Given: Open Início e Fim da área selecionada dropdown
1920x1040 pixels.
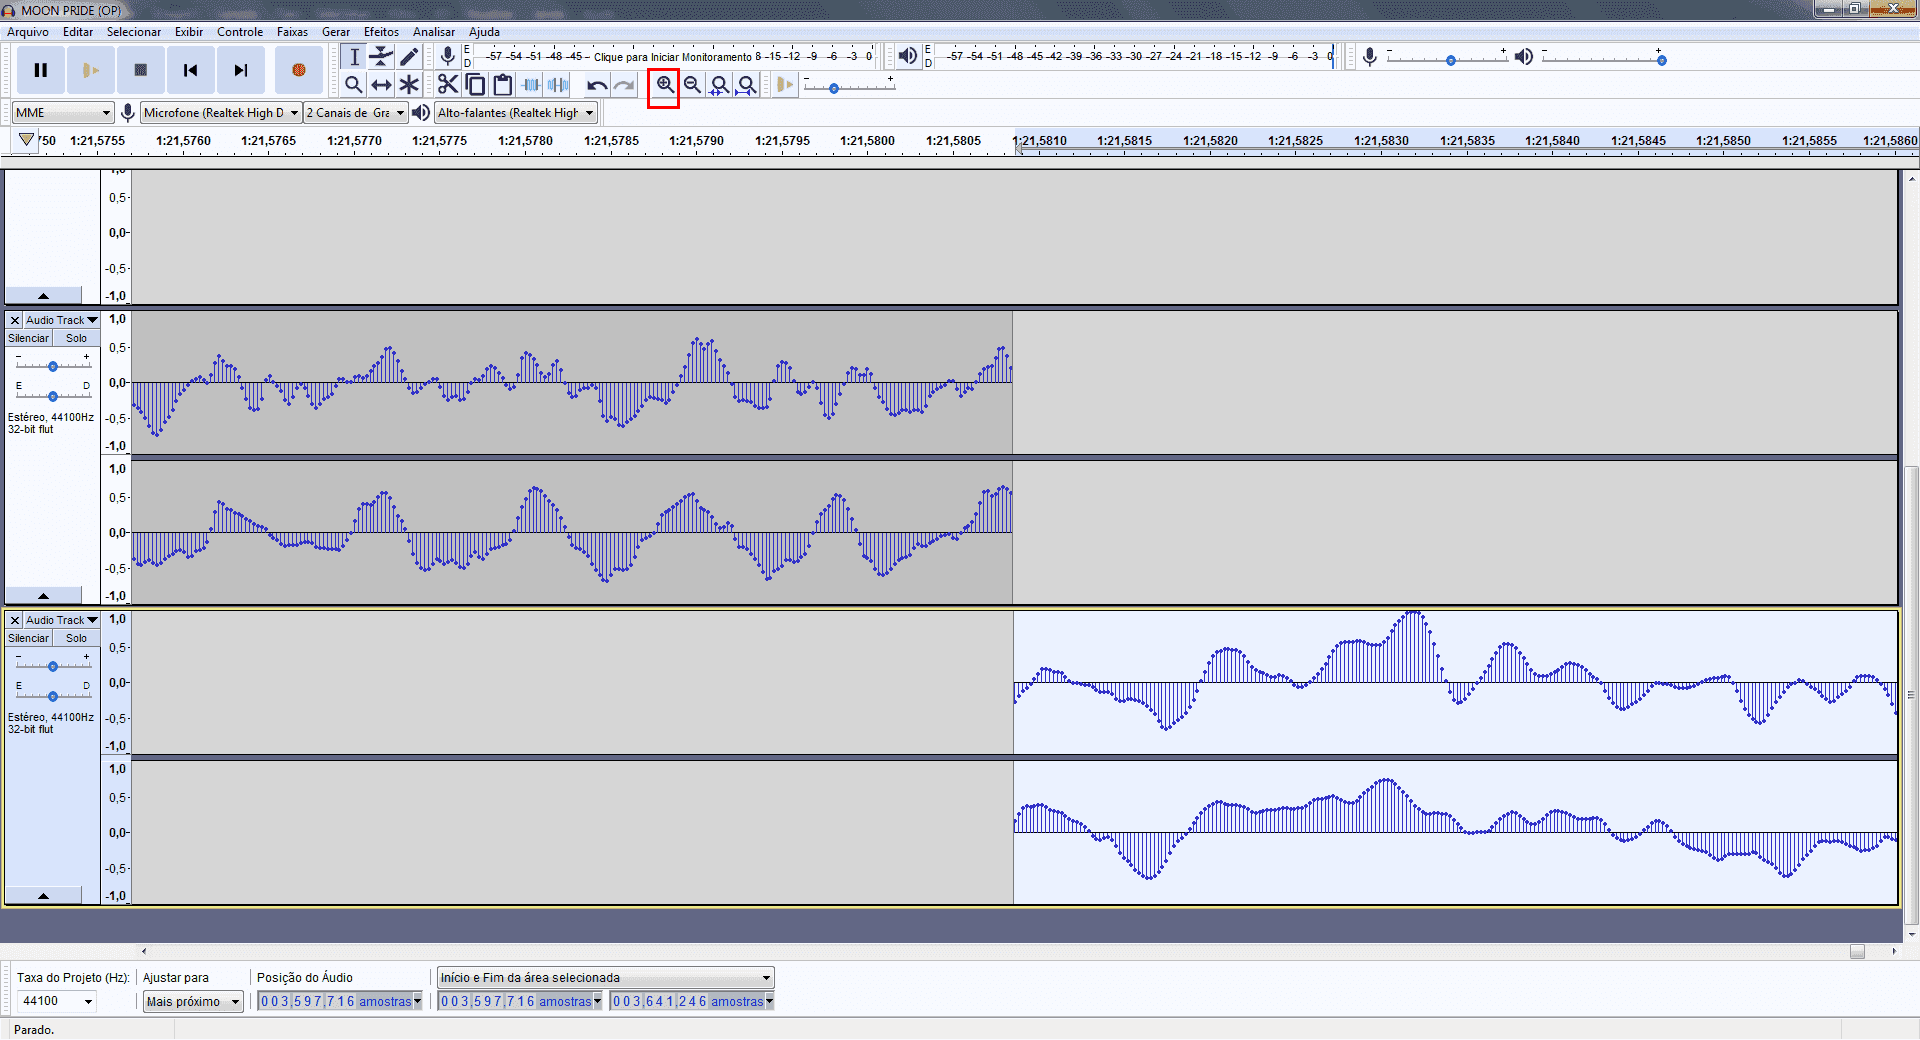Looking at the screenshot, I should [606, 978].
